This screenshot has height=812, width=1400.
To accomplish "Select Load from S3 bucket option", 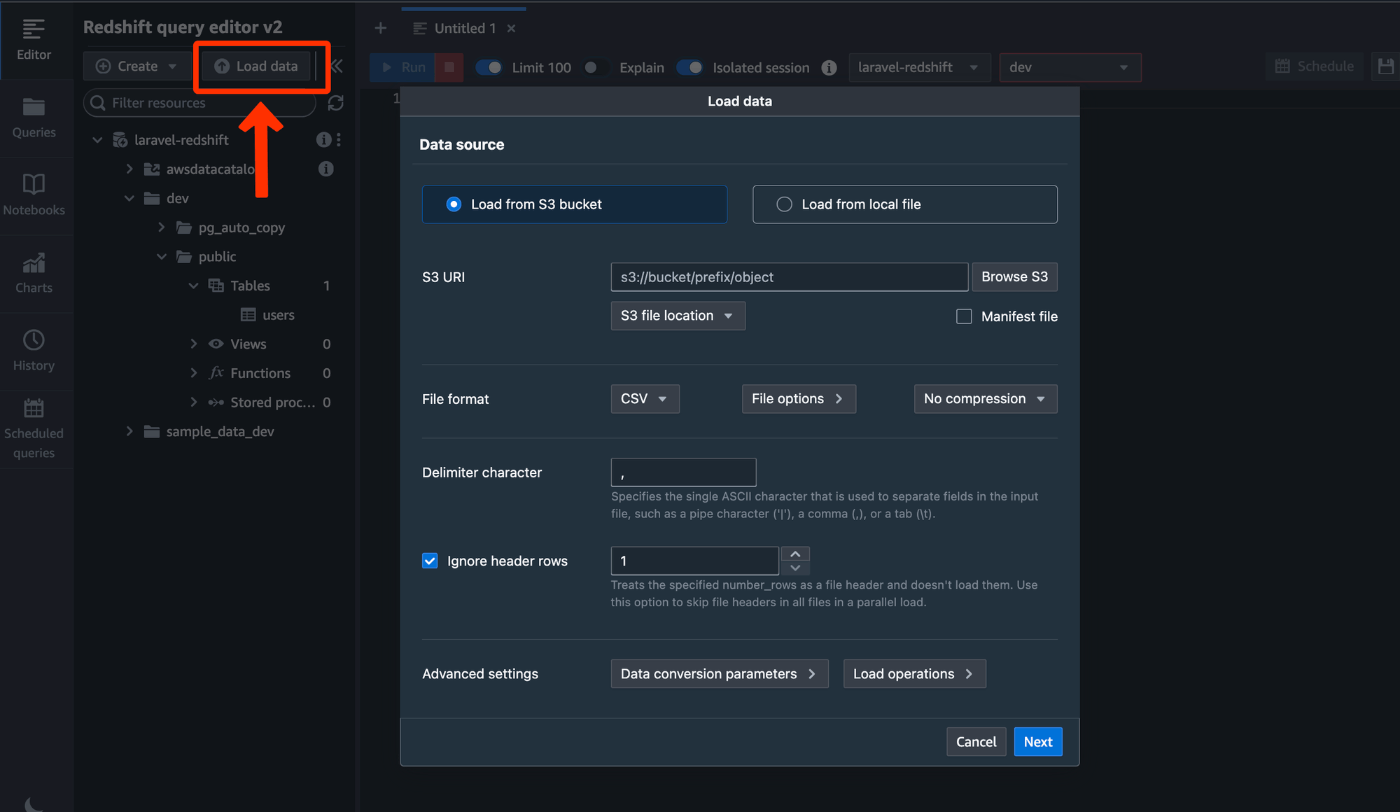I will point(574,204).
